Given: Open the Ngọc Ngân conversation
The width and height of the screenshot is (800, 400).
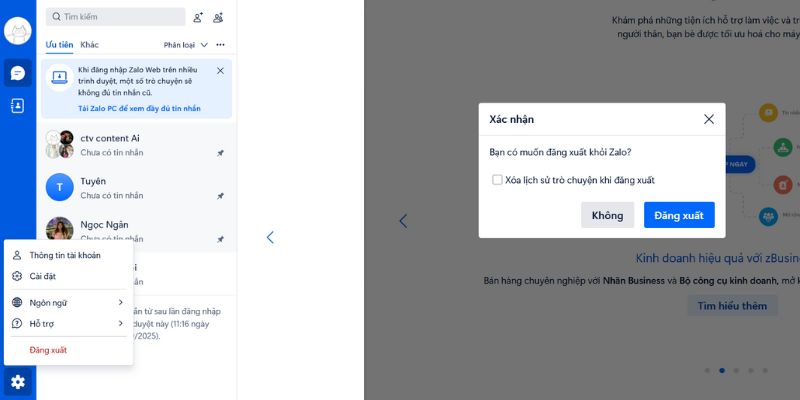Looking at the screenshot, I should [137, 231].
